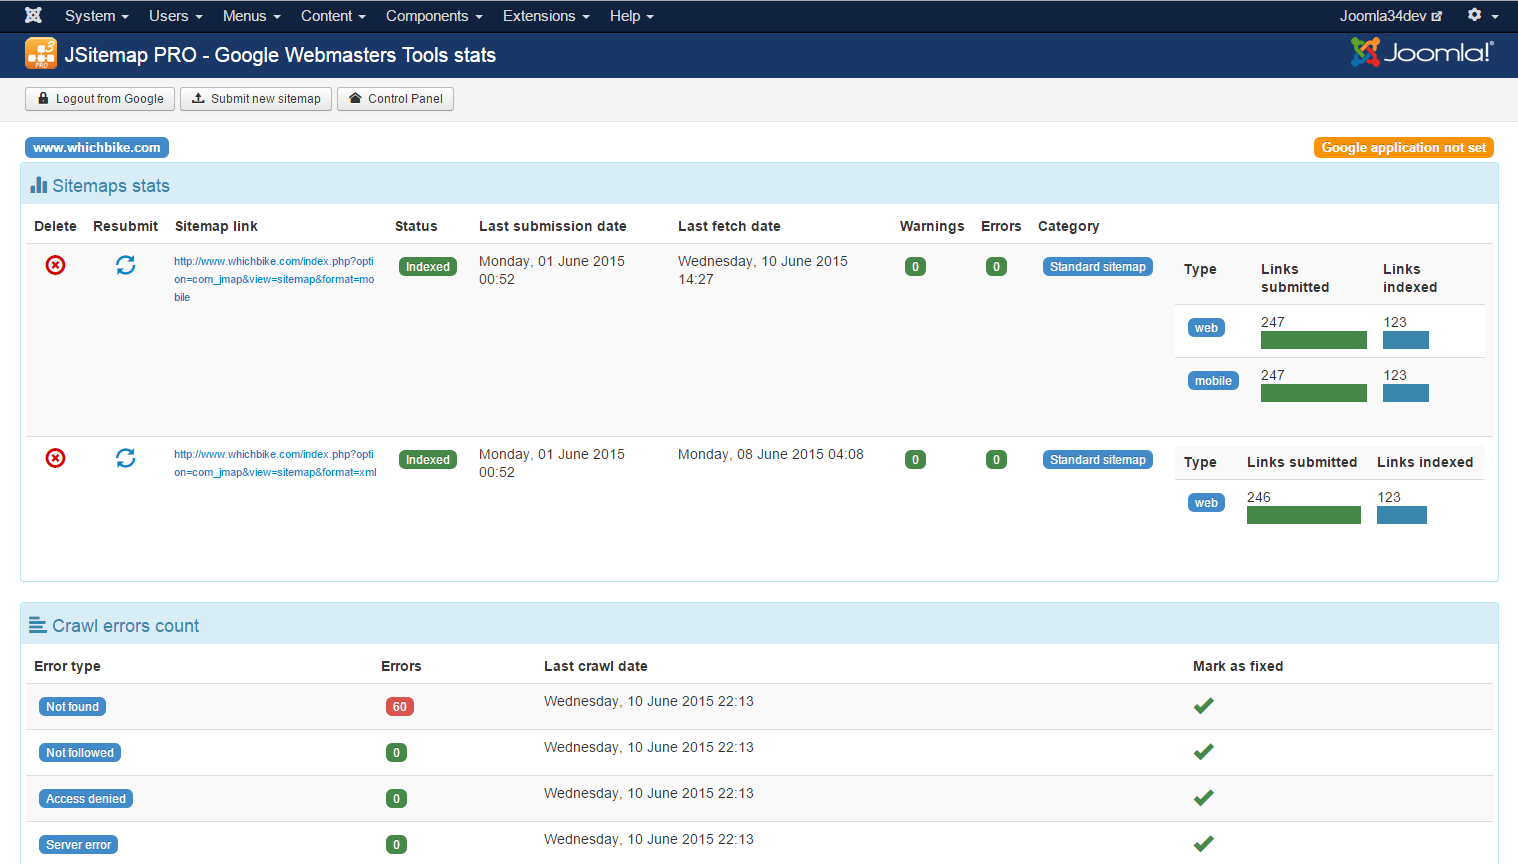Click the www.whichbike.com label
This screenshot has width=1518, height=864.
click(97, 148)
